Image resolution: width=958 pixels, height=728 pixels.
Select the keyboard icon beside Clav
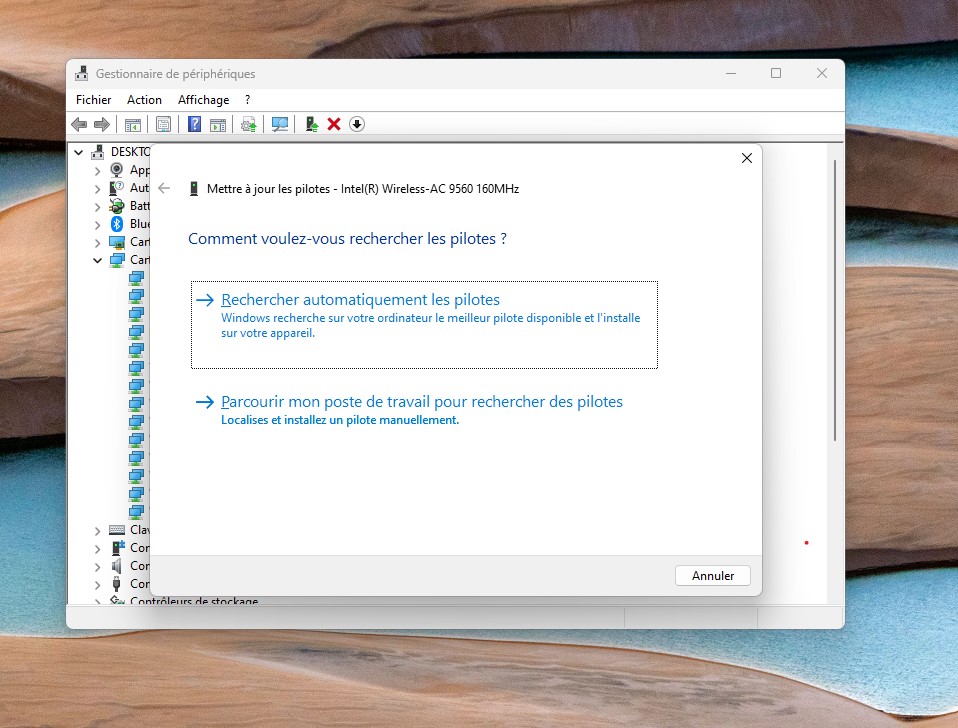[x=117, y=530]
